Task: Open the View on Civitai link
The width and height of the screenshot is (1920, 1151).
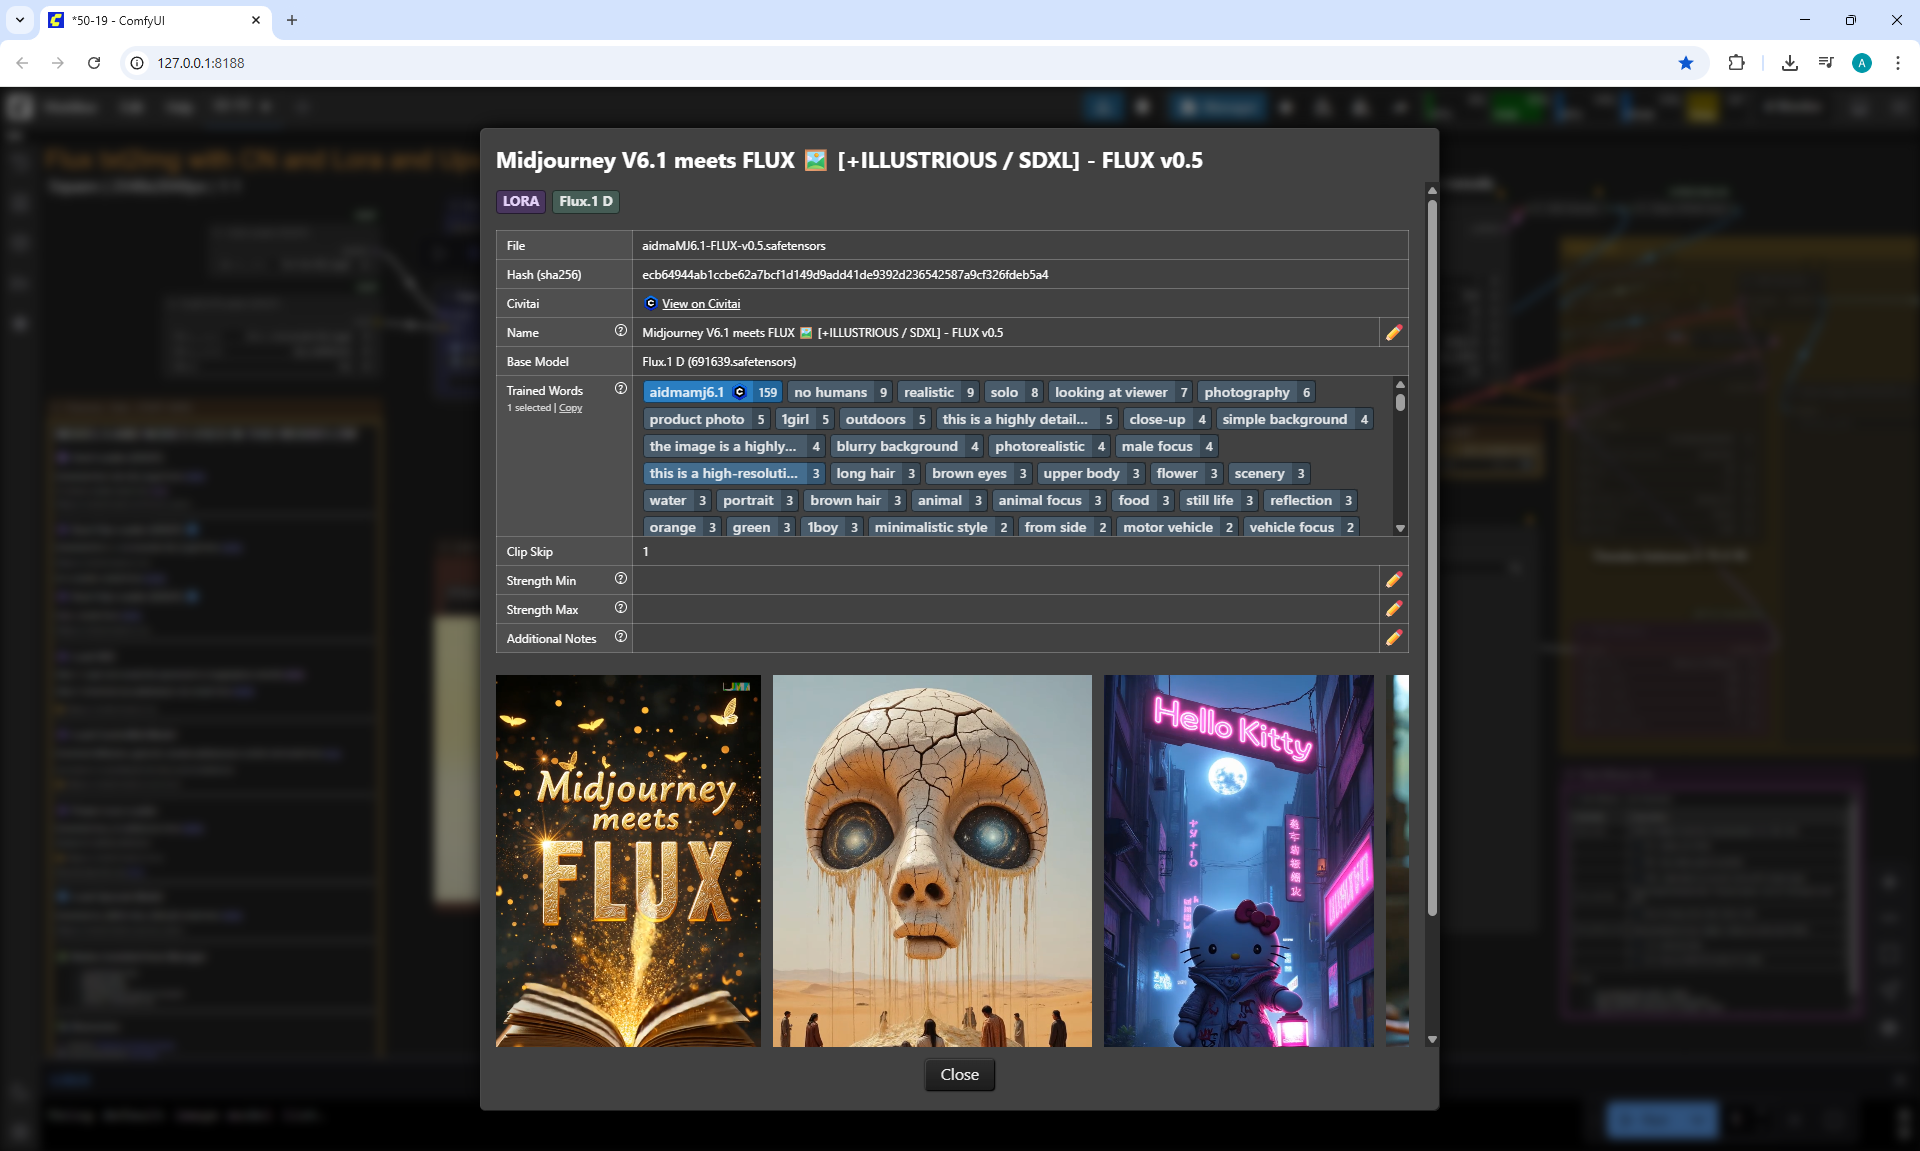Action: coord(700,304)
